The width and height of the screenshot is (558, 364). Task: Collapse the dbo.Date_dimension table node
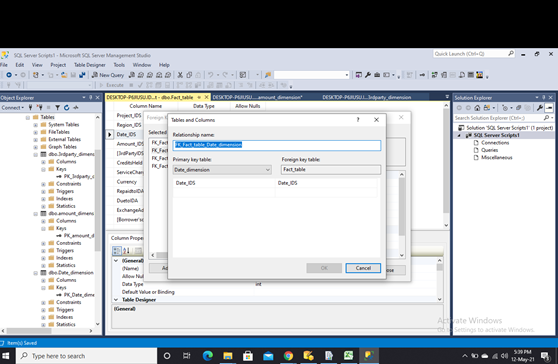coord(35,273)
